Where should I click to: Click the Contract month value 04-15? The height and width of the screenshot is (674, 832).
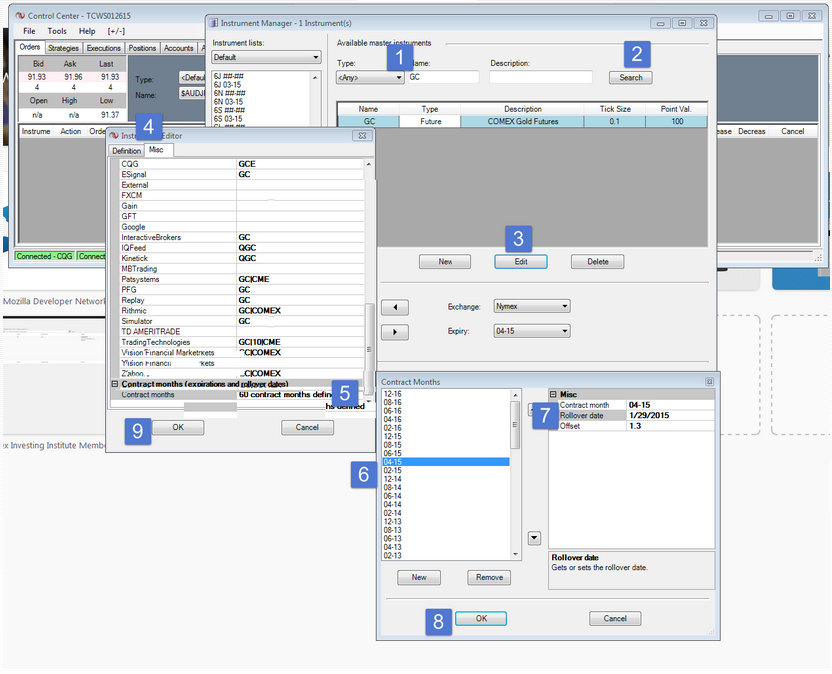[670, 405]
